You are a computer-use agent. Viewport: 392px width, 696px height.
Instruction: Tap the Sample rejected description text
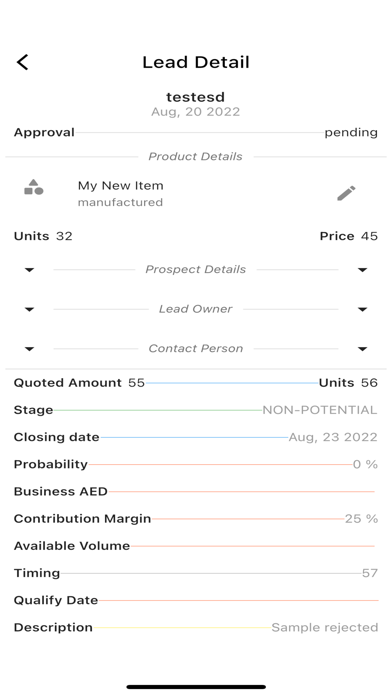[325, 627]
